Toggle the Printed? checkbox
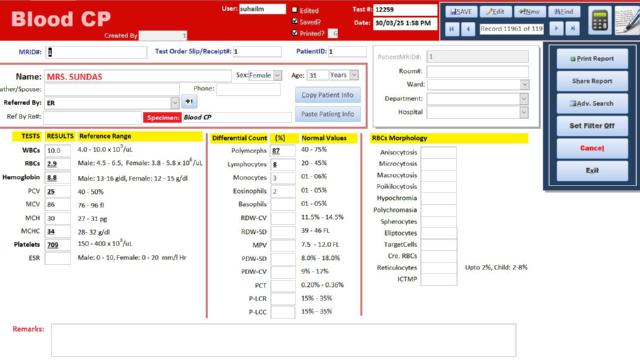 (x=295, y=33)
